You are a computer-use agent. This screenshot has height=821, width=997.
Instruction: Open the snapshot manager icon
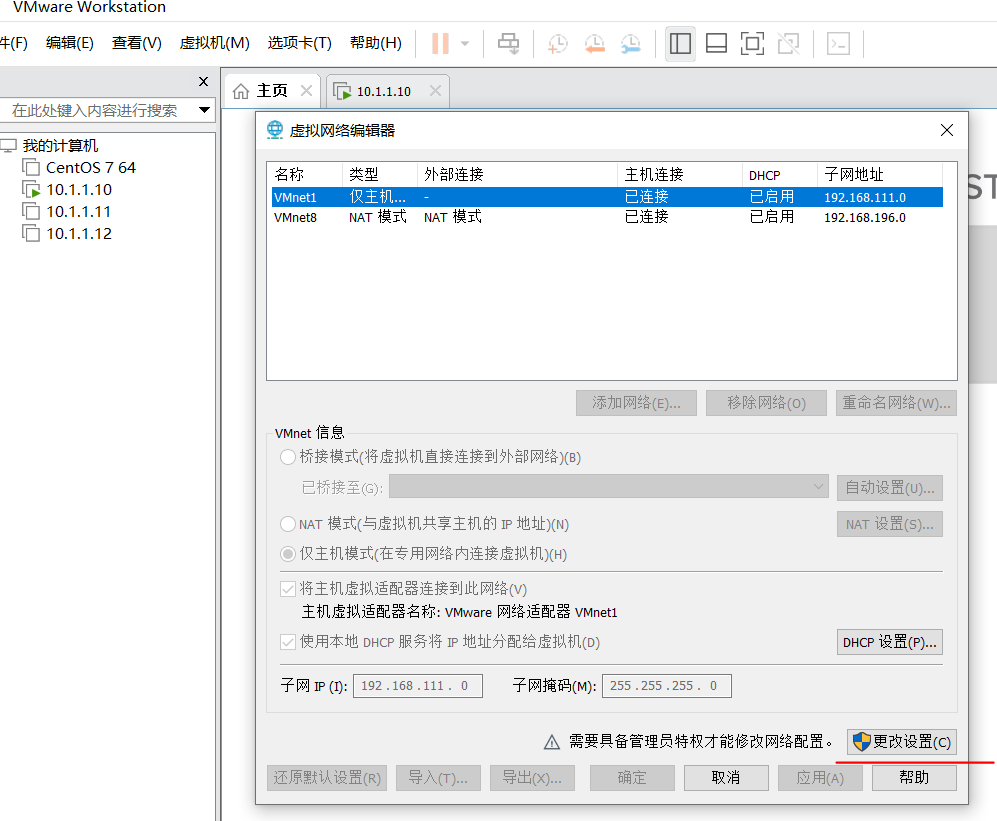[x=631, y=44]
